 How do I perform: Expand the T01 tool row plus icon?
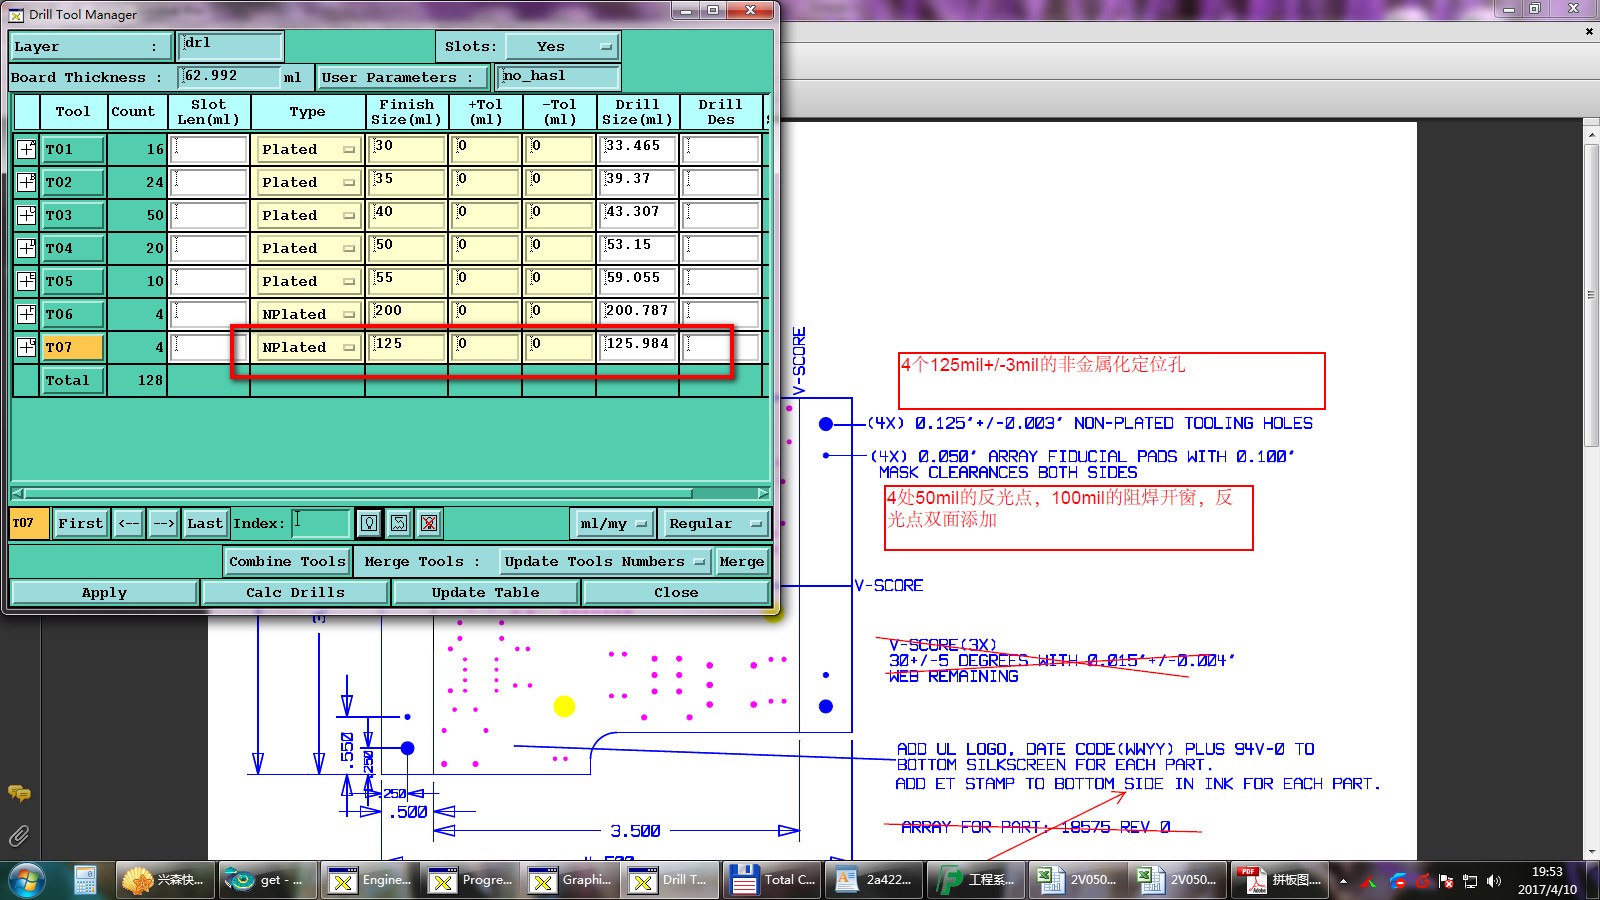tap(26, 149)
